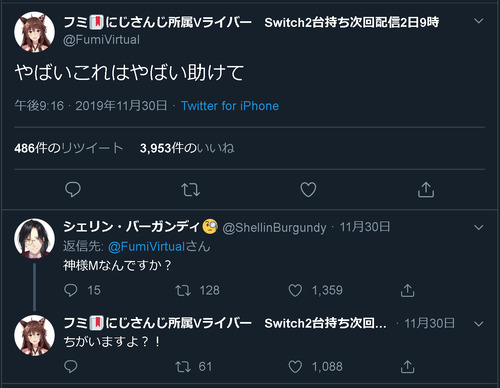Open chevron menu on the ちがいますよ reply

click(x=479, y=324)
